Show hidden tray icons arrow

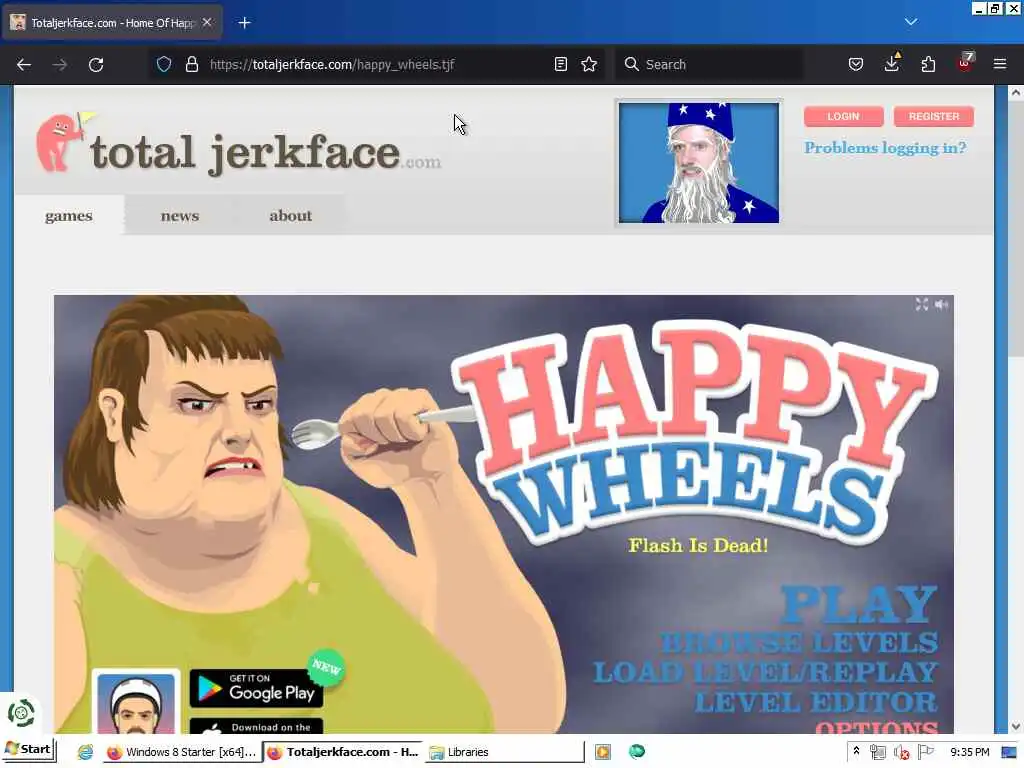856,752
